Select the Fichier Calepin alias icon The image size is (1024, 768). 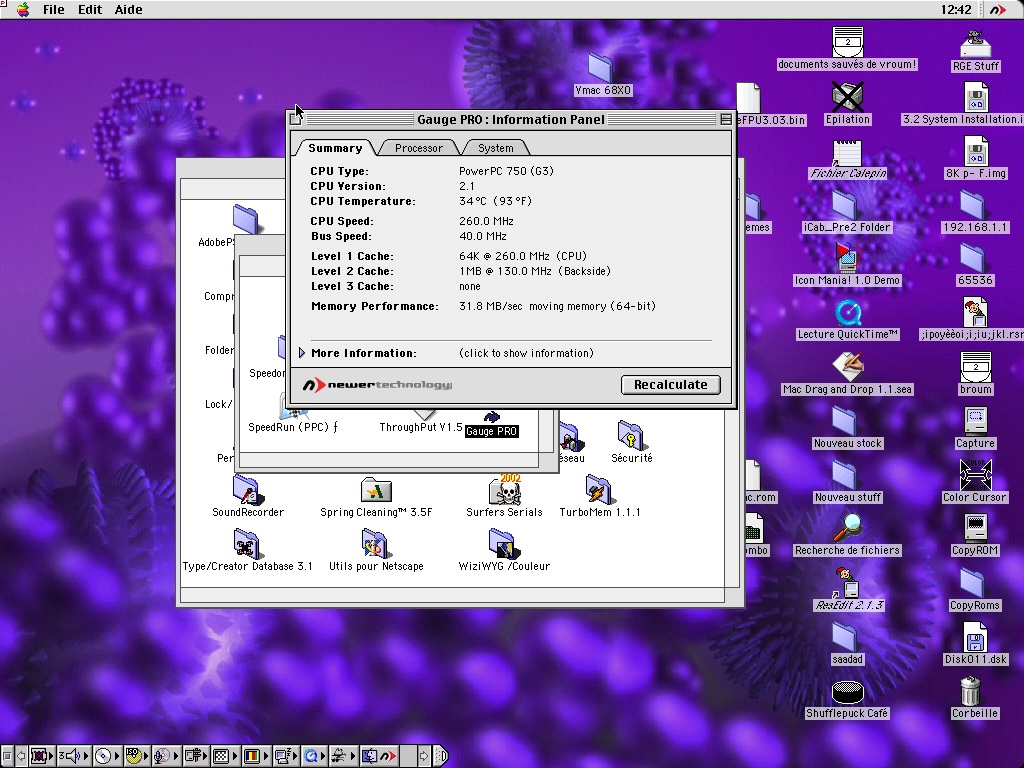[x=847, y=153]
